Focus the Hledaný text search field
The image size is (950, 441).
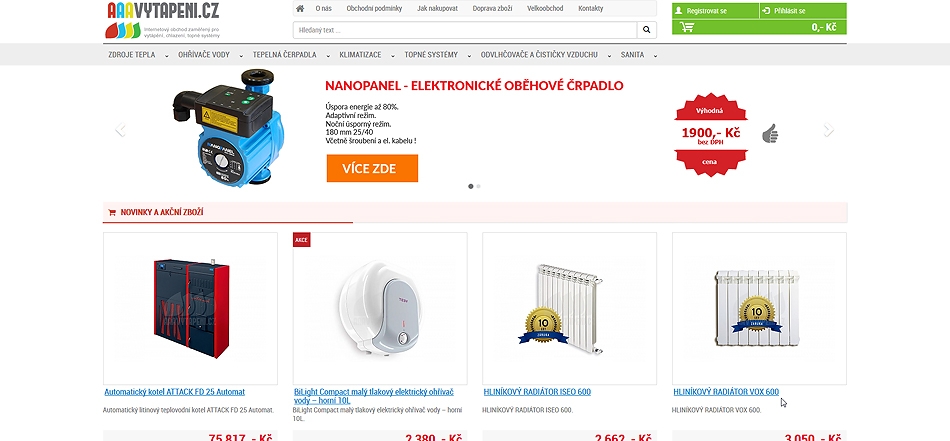coord(465,30)
